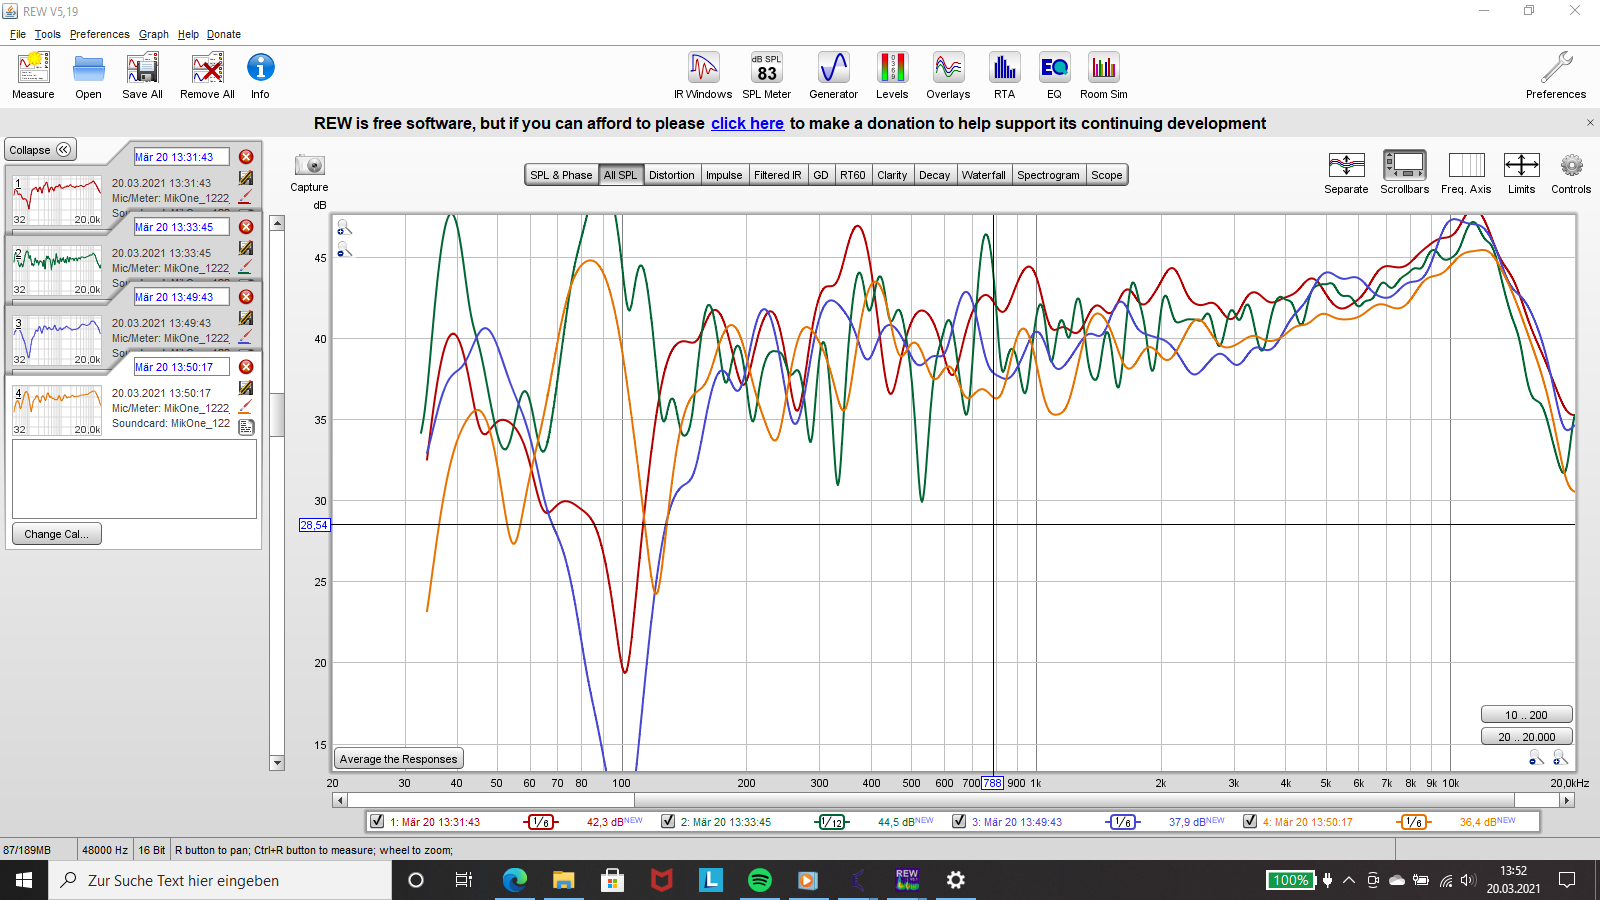This screenshot has height=900, width=1600.
Task: Set range with 10 .. 200 button
Action: pyautogui.click(x=1526, y=715)
